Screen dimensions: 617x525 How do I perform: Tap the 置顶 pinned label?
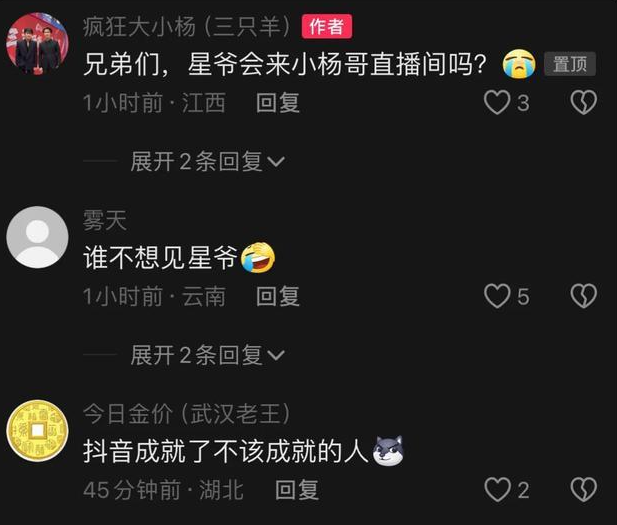tap(570, 64)
